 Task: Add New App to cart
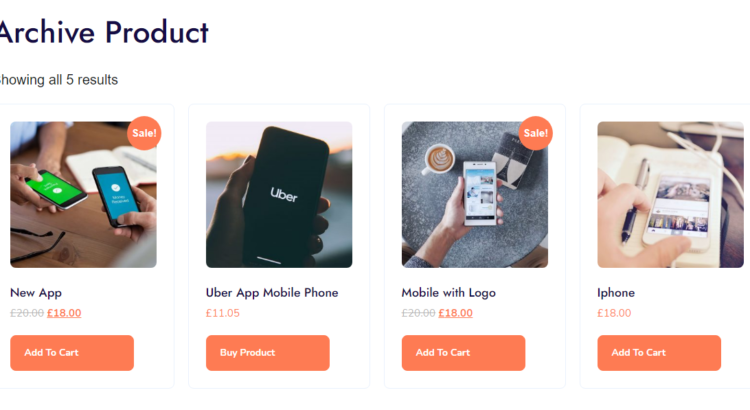[x=72, y=353]
